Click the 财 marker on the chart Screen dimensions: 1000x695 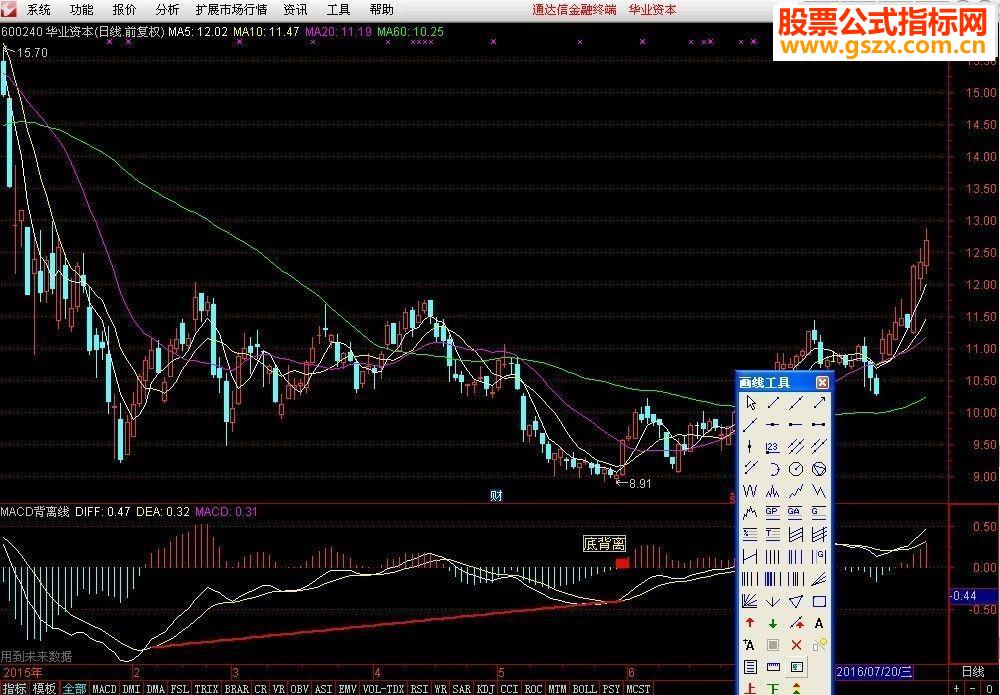pos(496,495)
